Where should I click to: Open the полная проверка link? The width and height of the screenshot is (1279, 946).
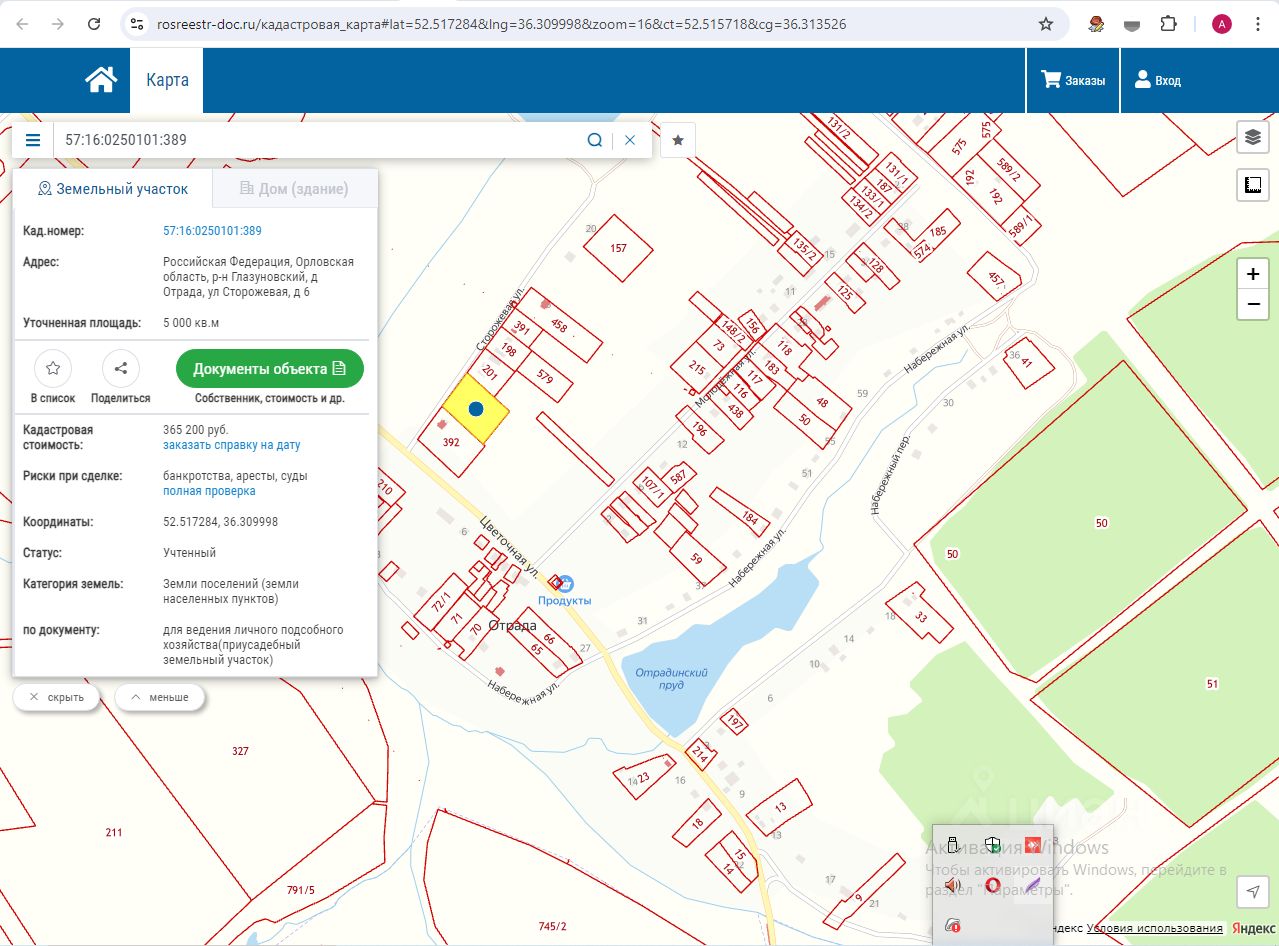pyautogui.click(x=209, y=491)
